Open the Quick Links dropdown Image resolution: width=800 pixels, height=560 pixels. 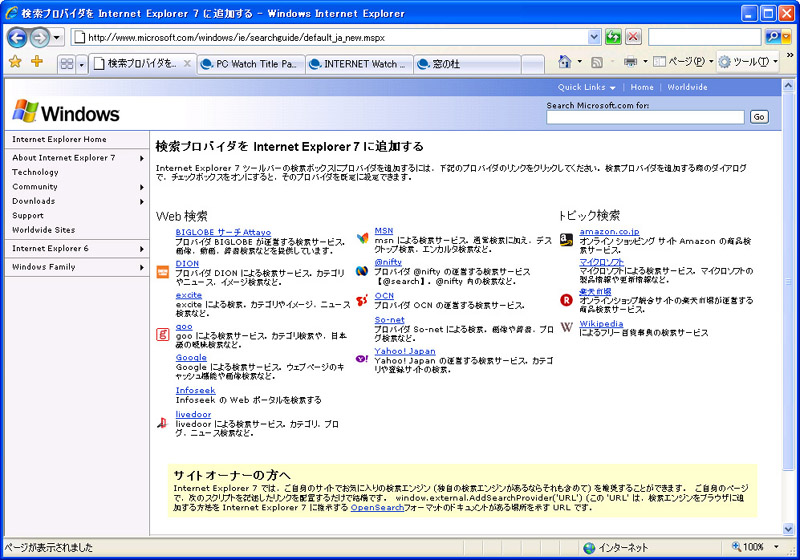[586, 87]
